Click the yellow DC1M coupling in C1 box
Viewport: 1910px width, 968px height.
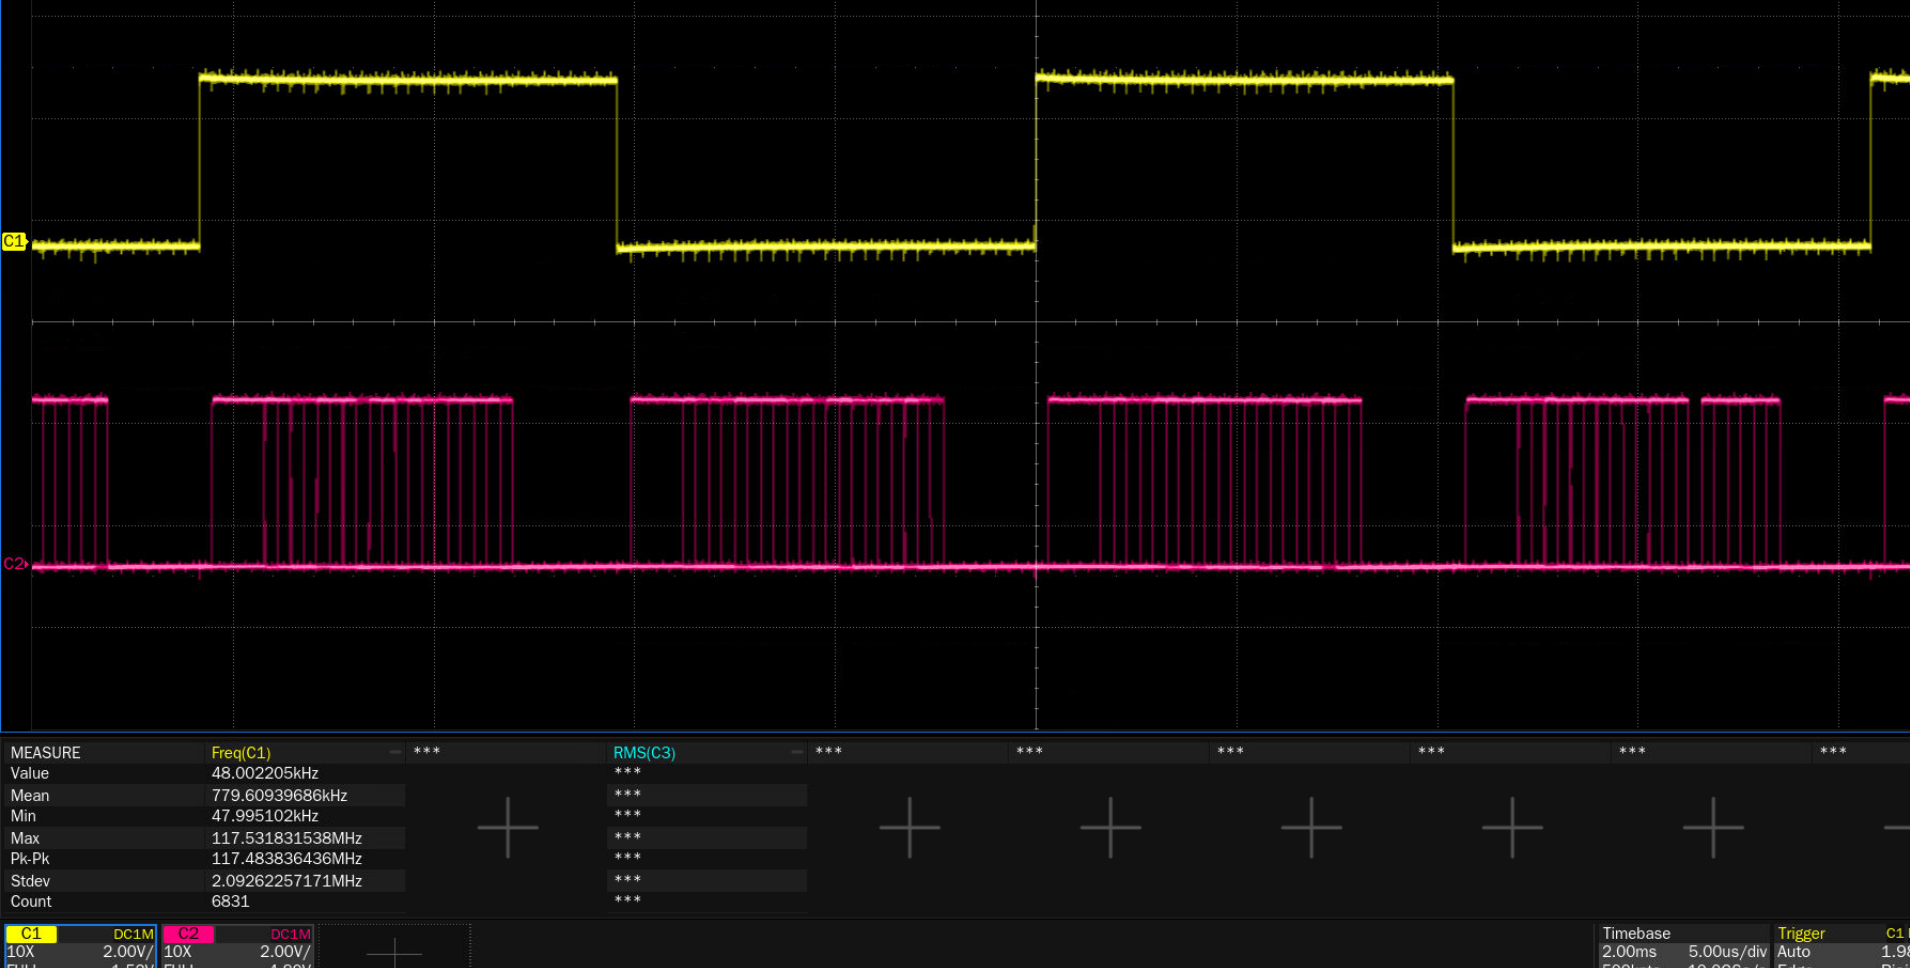[x=133, y=934]
